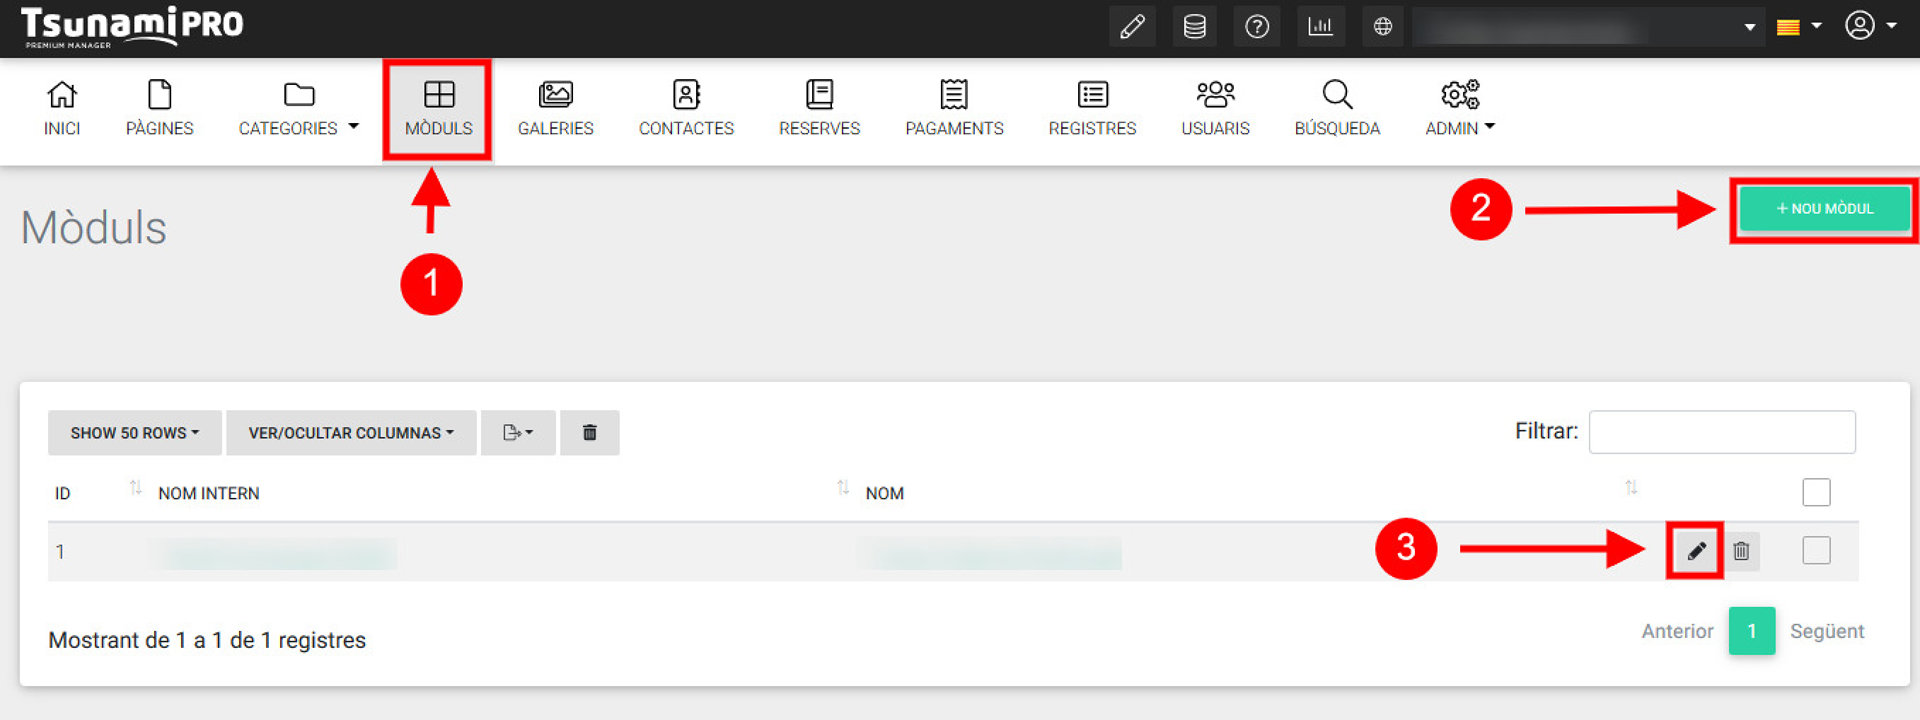Expand the Show 50 Rows dropdown
This screenshot has width=1920, height=720.
point(134,433)
